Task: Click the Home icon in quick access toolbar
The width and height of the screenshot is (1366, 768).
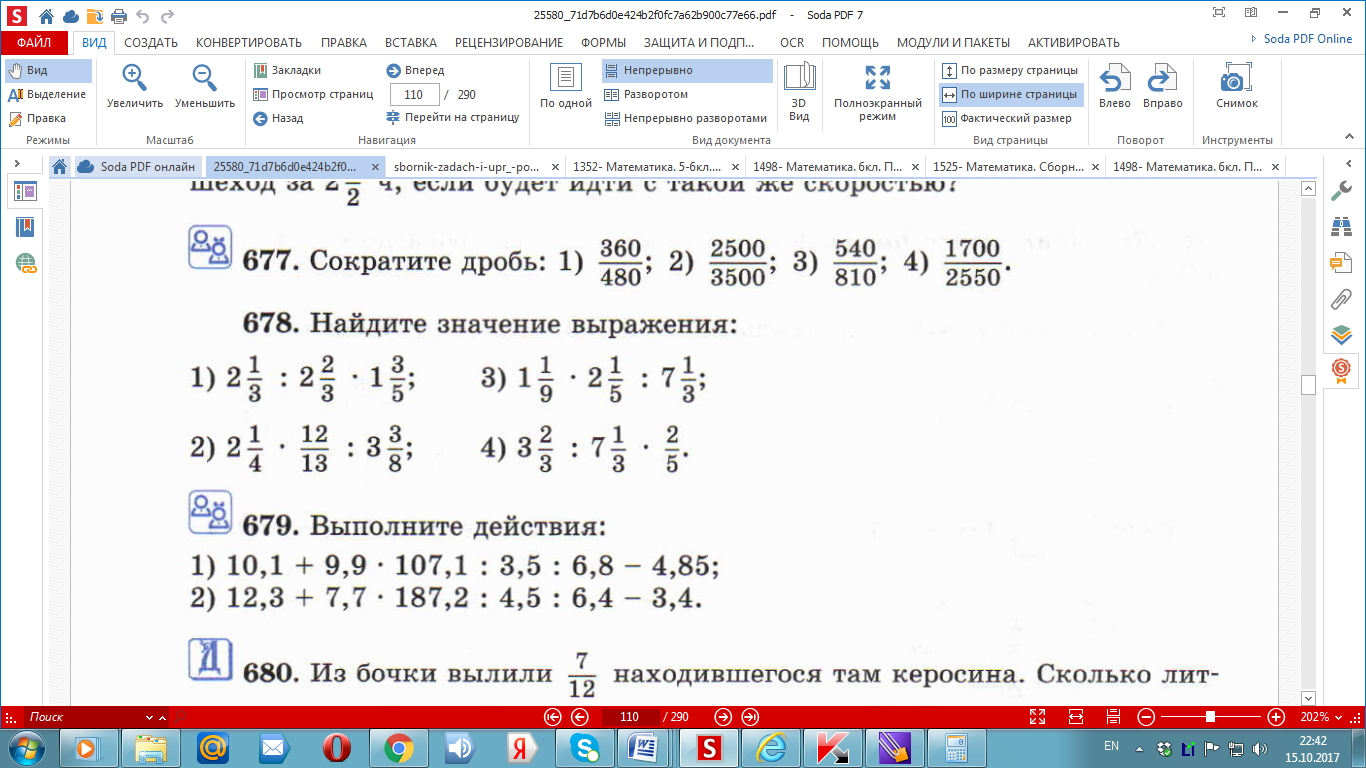Action: (47, 15)
